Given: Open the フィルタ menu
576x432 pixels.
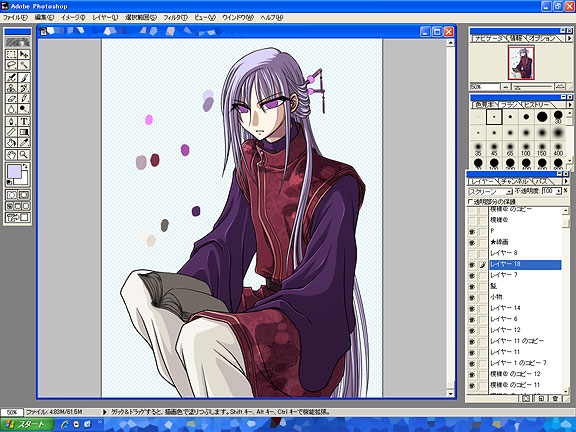Looking at the screenshot, I should click(175, 17).
